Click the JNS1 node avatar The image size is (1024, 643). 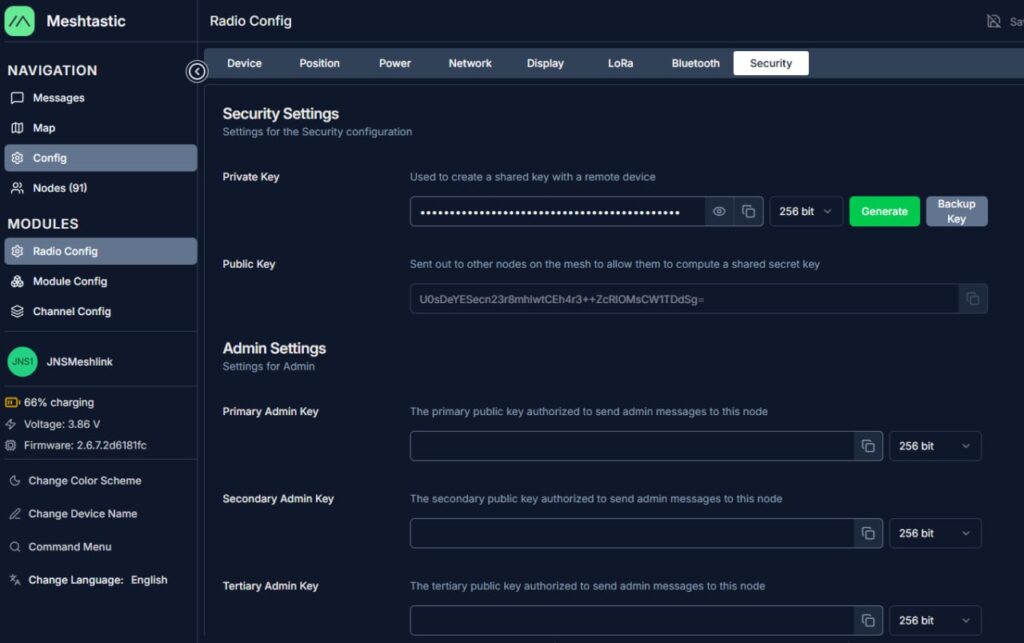click(22, 362)
